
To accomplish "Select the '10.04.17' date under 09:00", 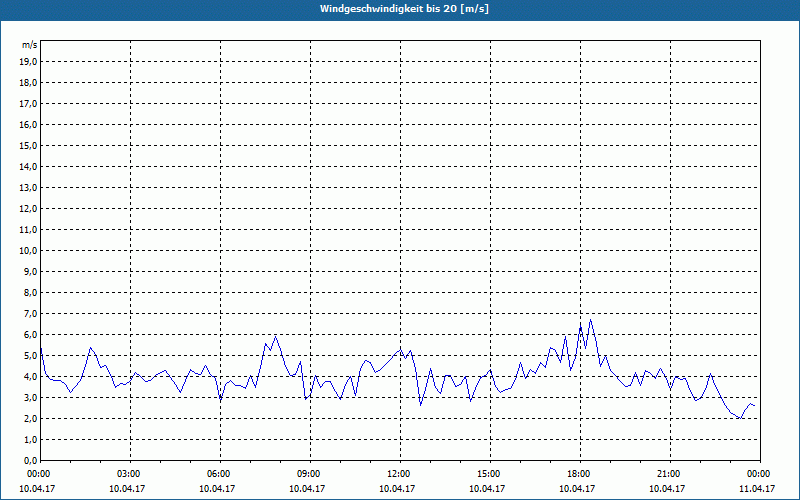I will click(307, 488).
